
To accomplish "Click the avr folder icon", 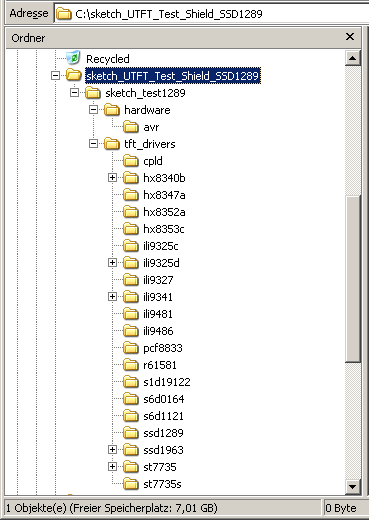I will (131, 126).
